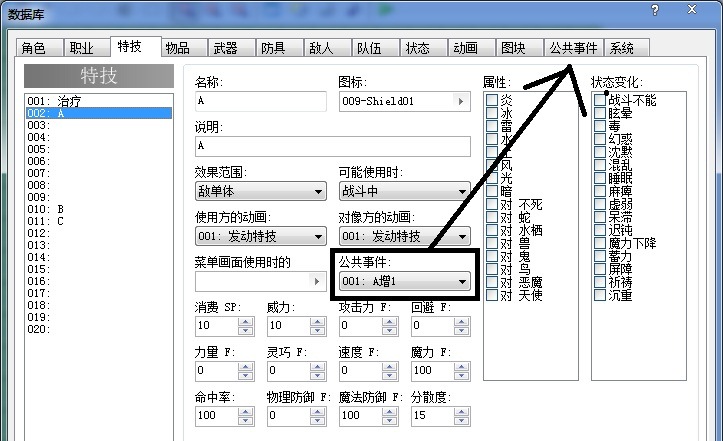Click the 力量 F value field

[x=217, y=371]
